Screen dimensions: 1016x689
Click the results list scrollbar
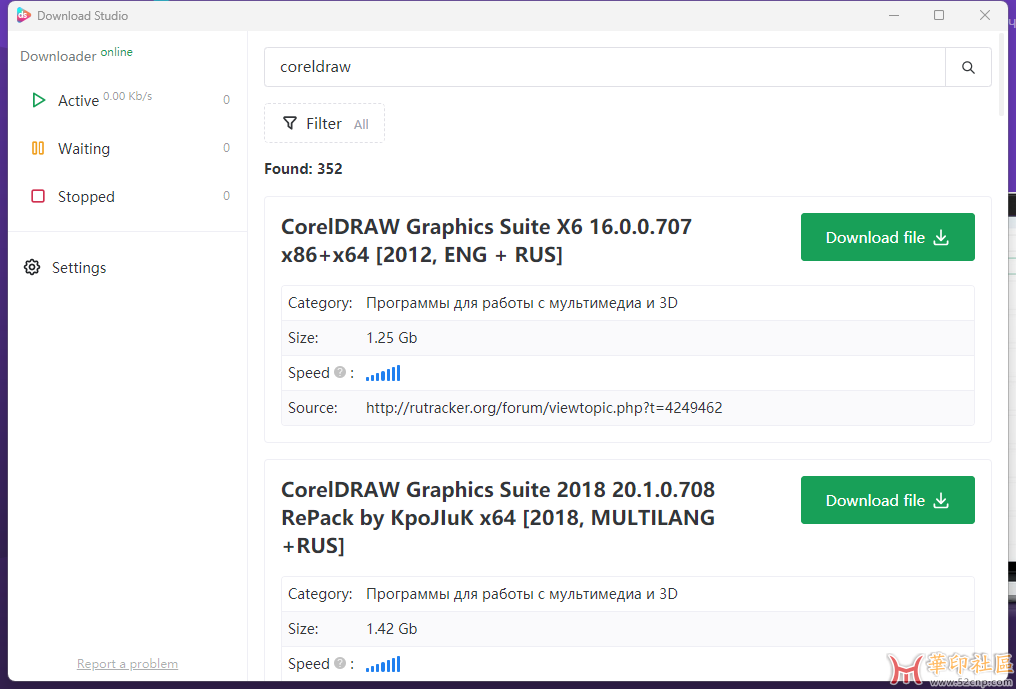[x=1003, y=75]
